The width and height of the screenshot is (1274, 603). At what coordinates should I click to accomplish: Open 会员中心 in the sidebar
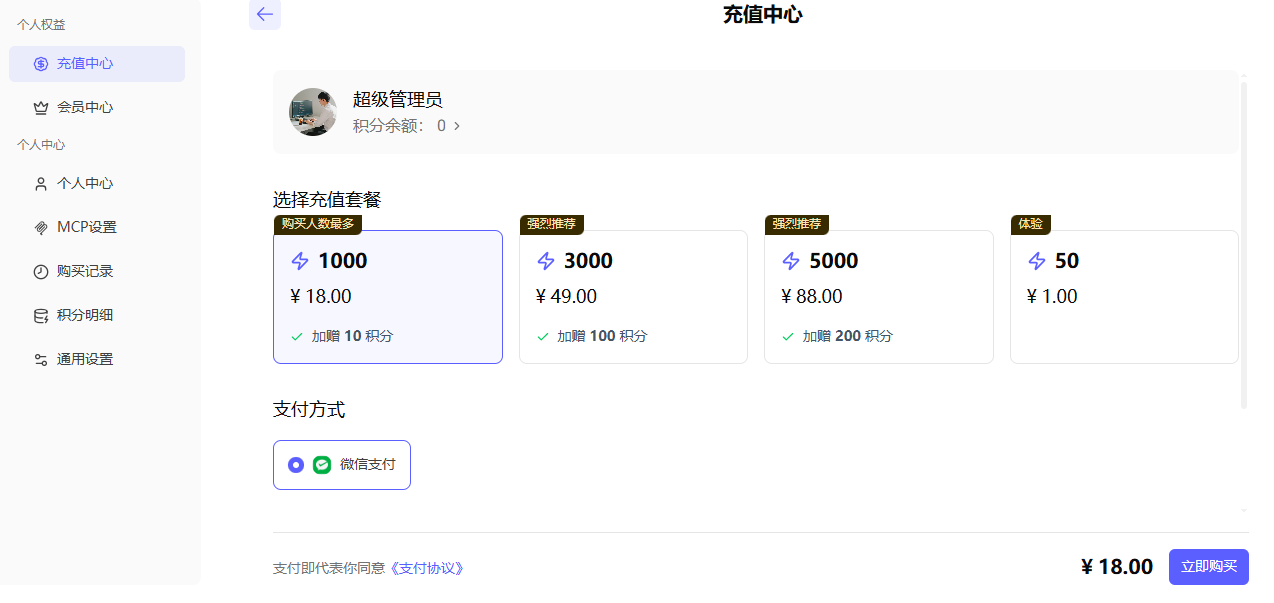tap(85, 108)
